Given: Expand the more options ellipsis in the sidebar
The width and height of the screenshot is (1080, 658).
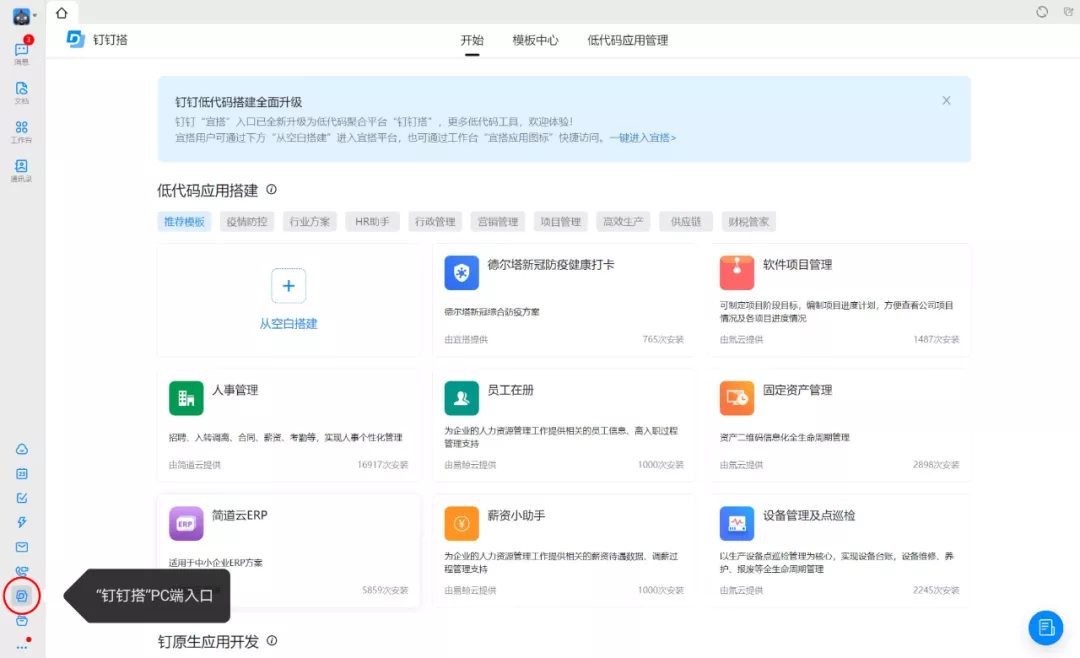Looking at the screenshot, I should tap(22, 648).
